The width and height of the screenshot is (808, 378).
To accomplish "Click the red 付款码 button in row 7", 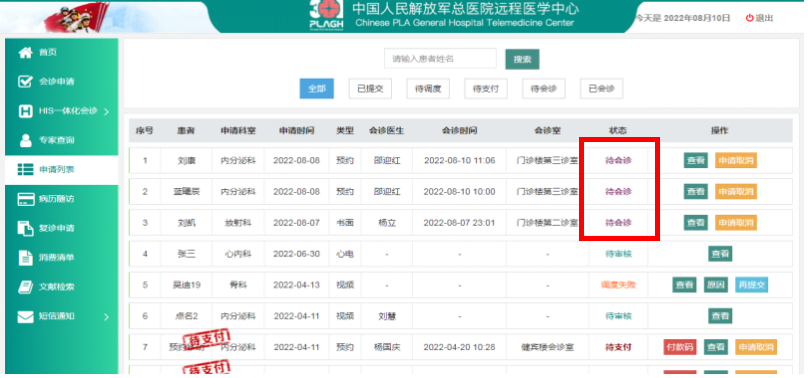I will (x=680, y=347).
